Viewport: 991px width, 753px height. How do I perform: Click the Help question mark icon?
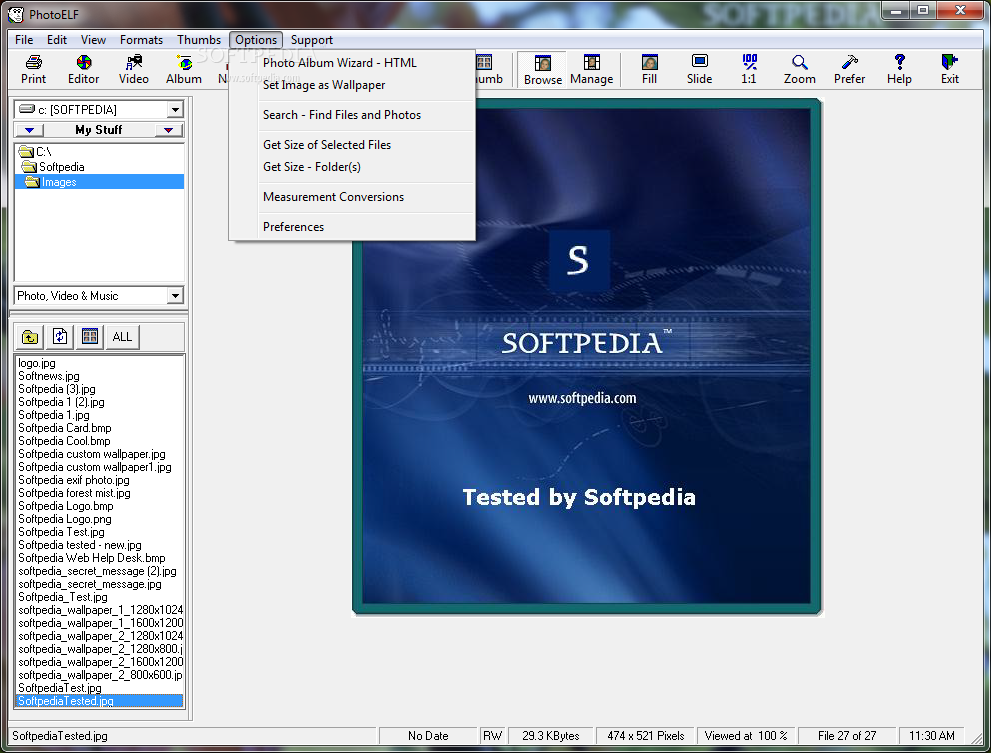pos(899,69)
